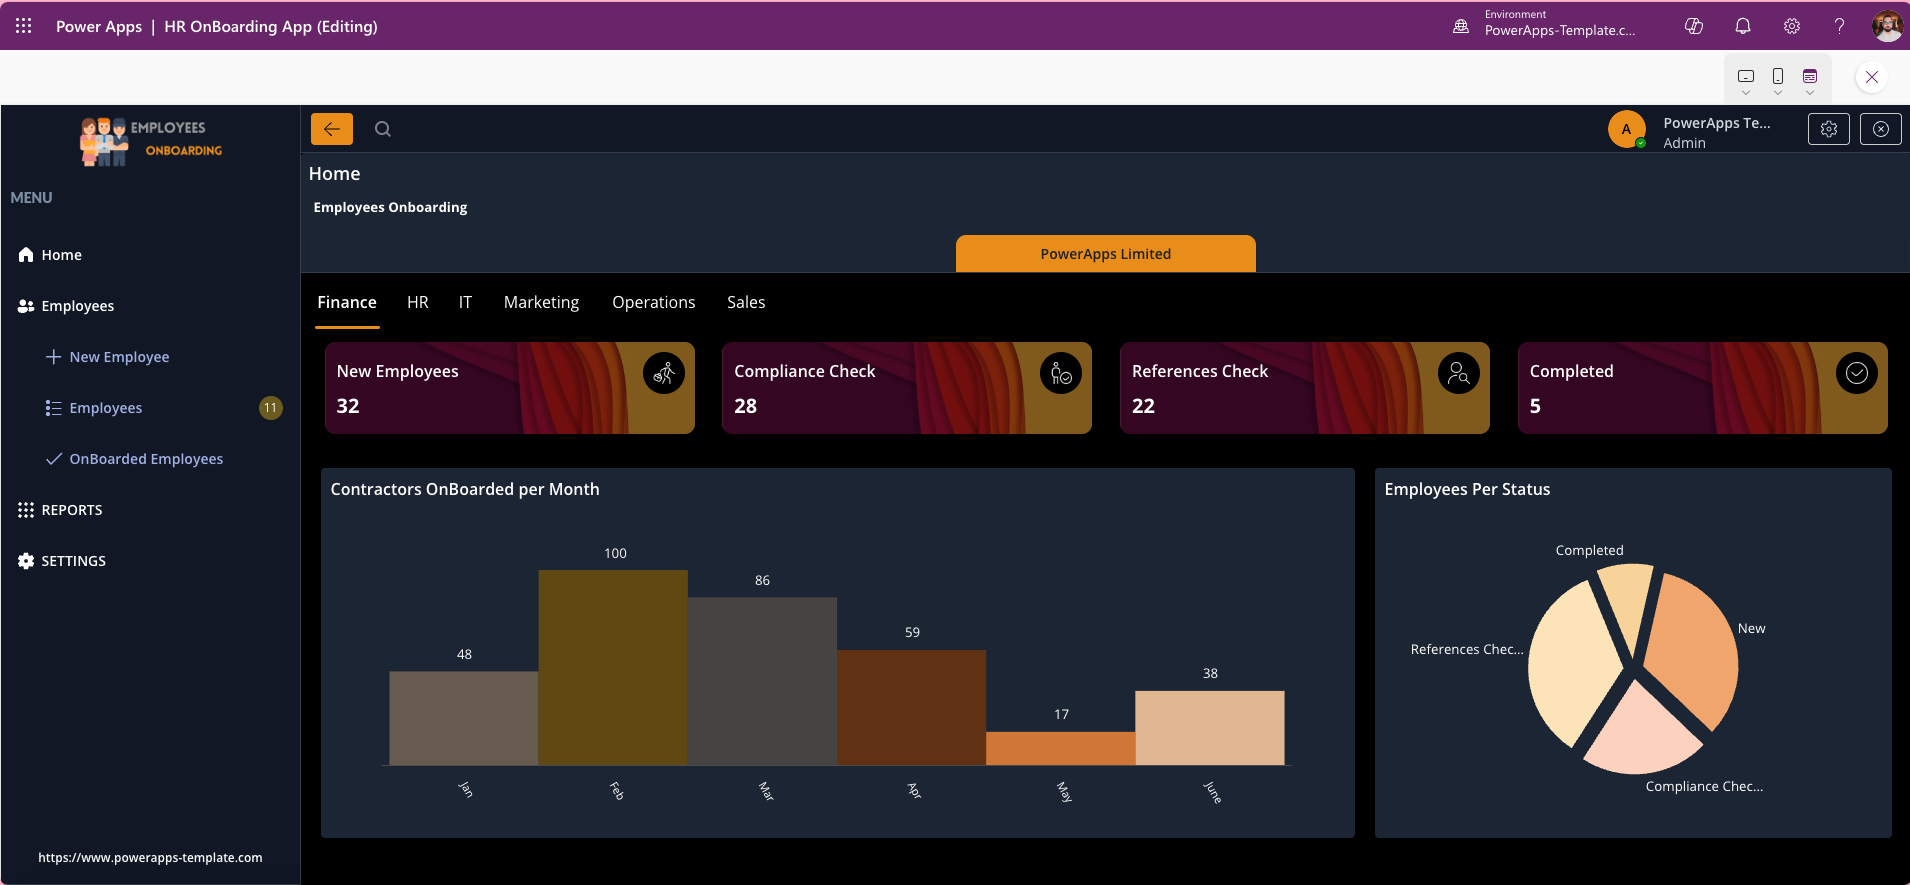The image size is (1910, 885).
Task: Click the References Check card icon
Action: (1458, 374)
